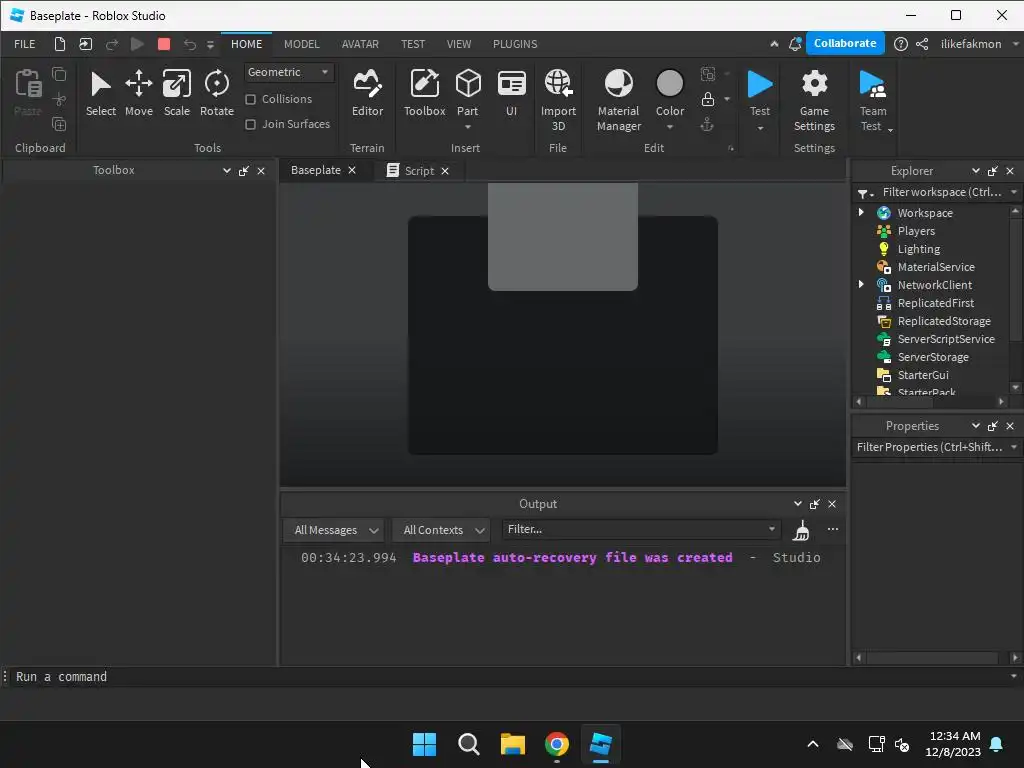The image size is (1024, 768).
Task: Enable the Collisions checkbox
Action: (250, 99)
